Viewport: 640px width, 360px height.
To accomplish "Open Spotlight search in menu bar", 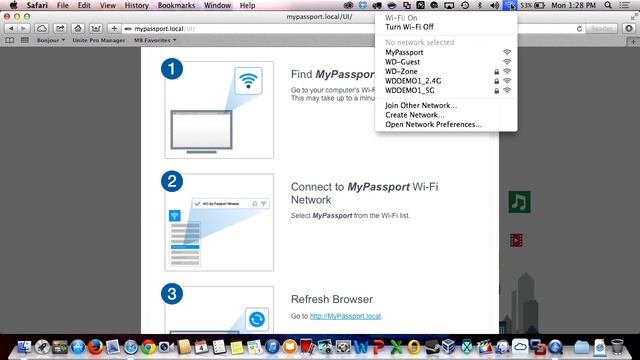I will (x=608, y=5).
